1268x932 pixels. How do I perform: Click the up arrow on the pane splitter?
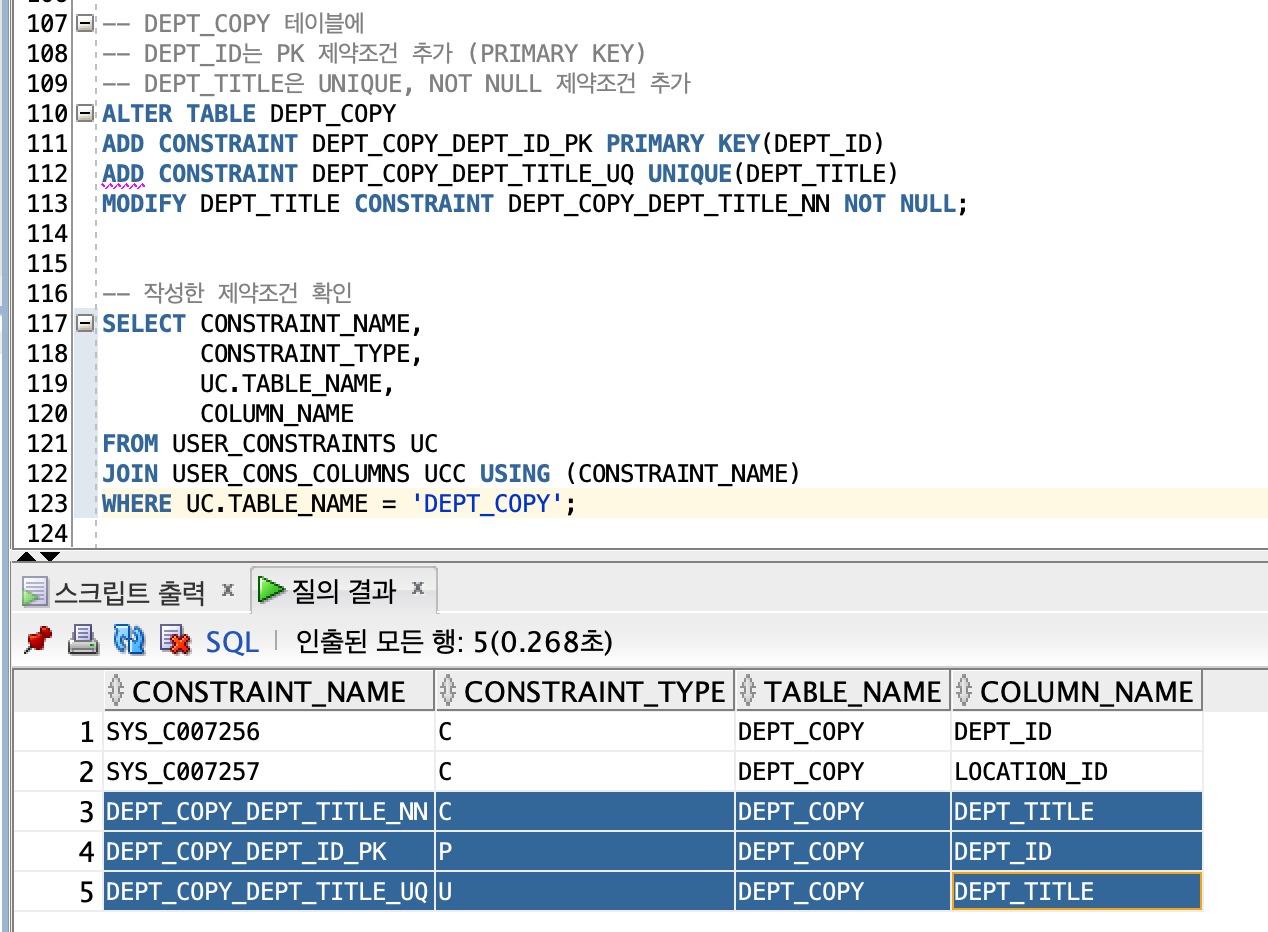point(27,555)
